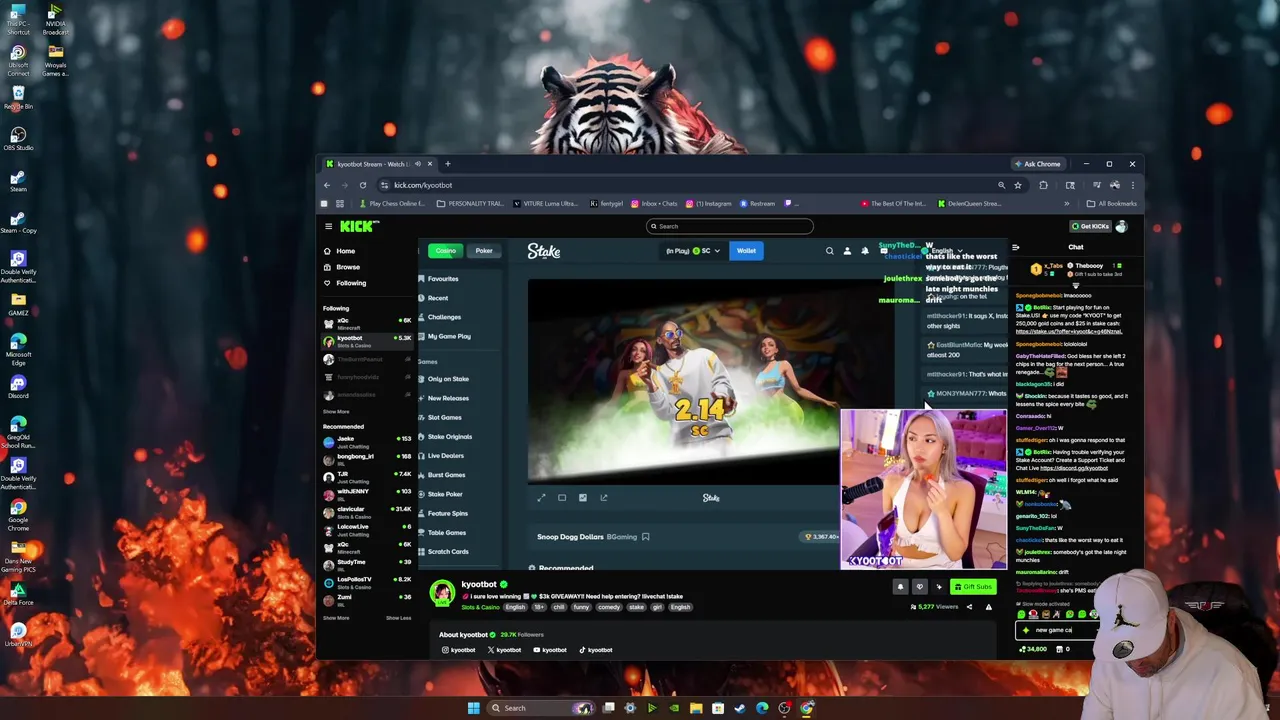Click the Gift Subs button
This screenshot has height=720, width=1280.
[x=972, y=587]
